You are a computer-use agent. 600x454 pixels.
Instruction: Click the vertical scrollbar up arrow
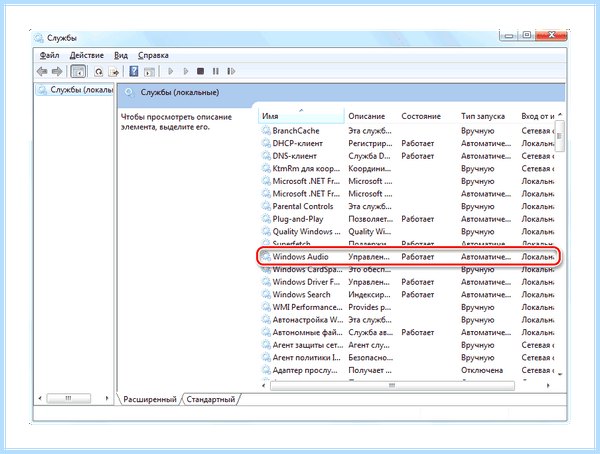tap(560, 114)
